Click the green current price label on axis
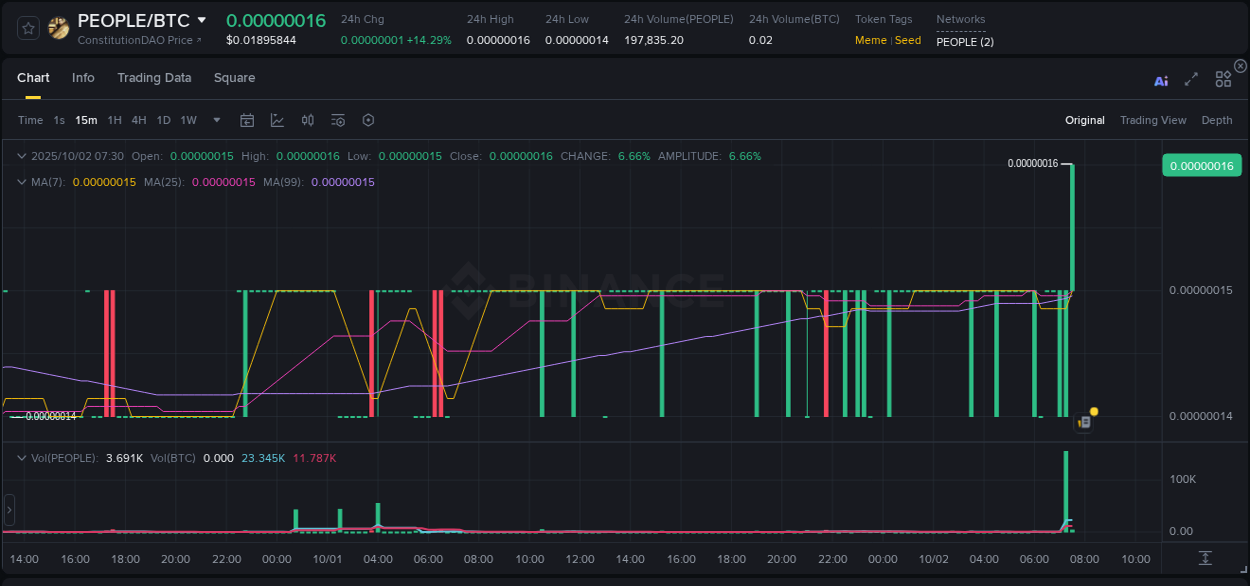1250x586 pixels. click(1202, 165)
